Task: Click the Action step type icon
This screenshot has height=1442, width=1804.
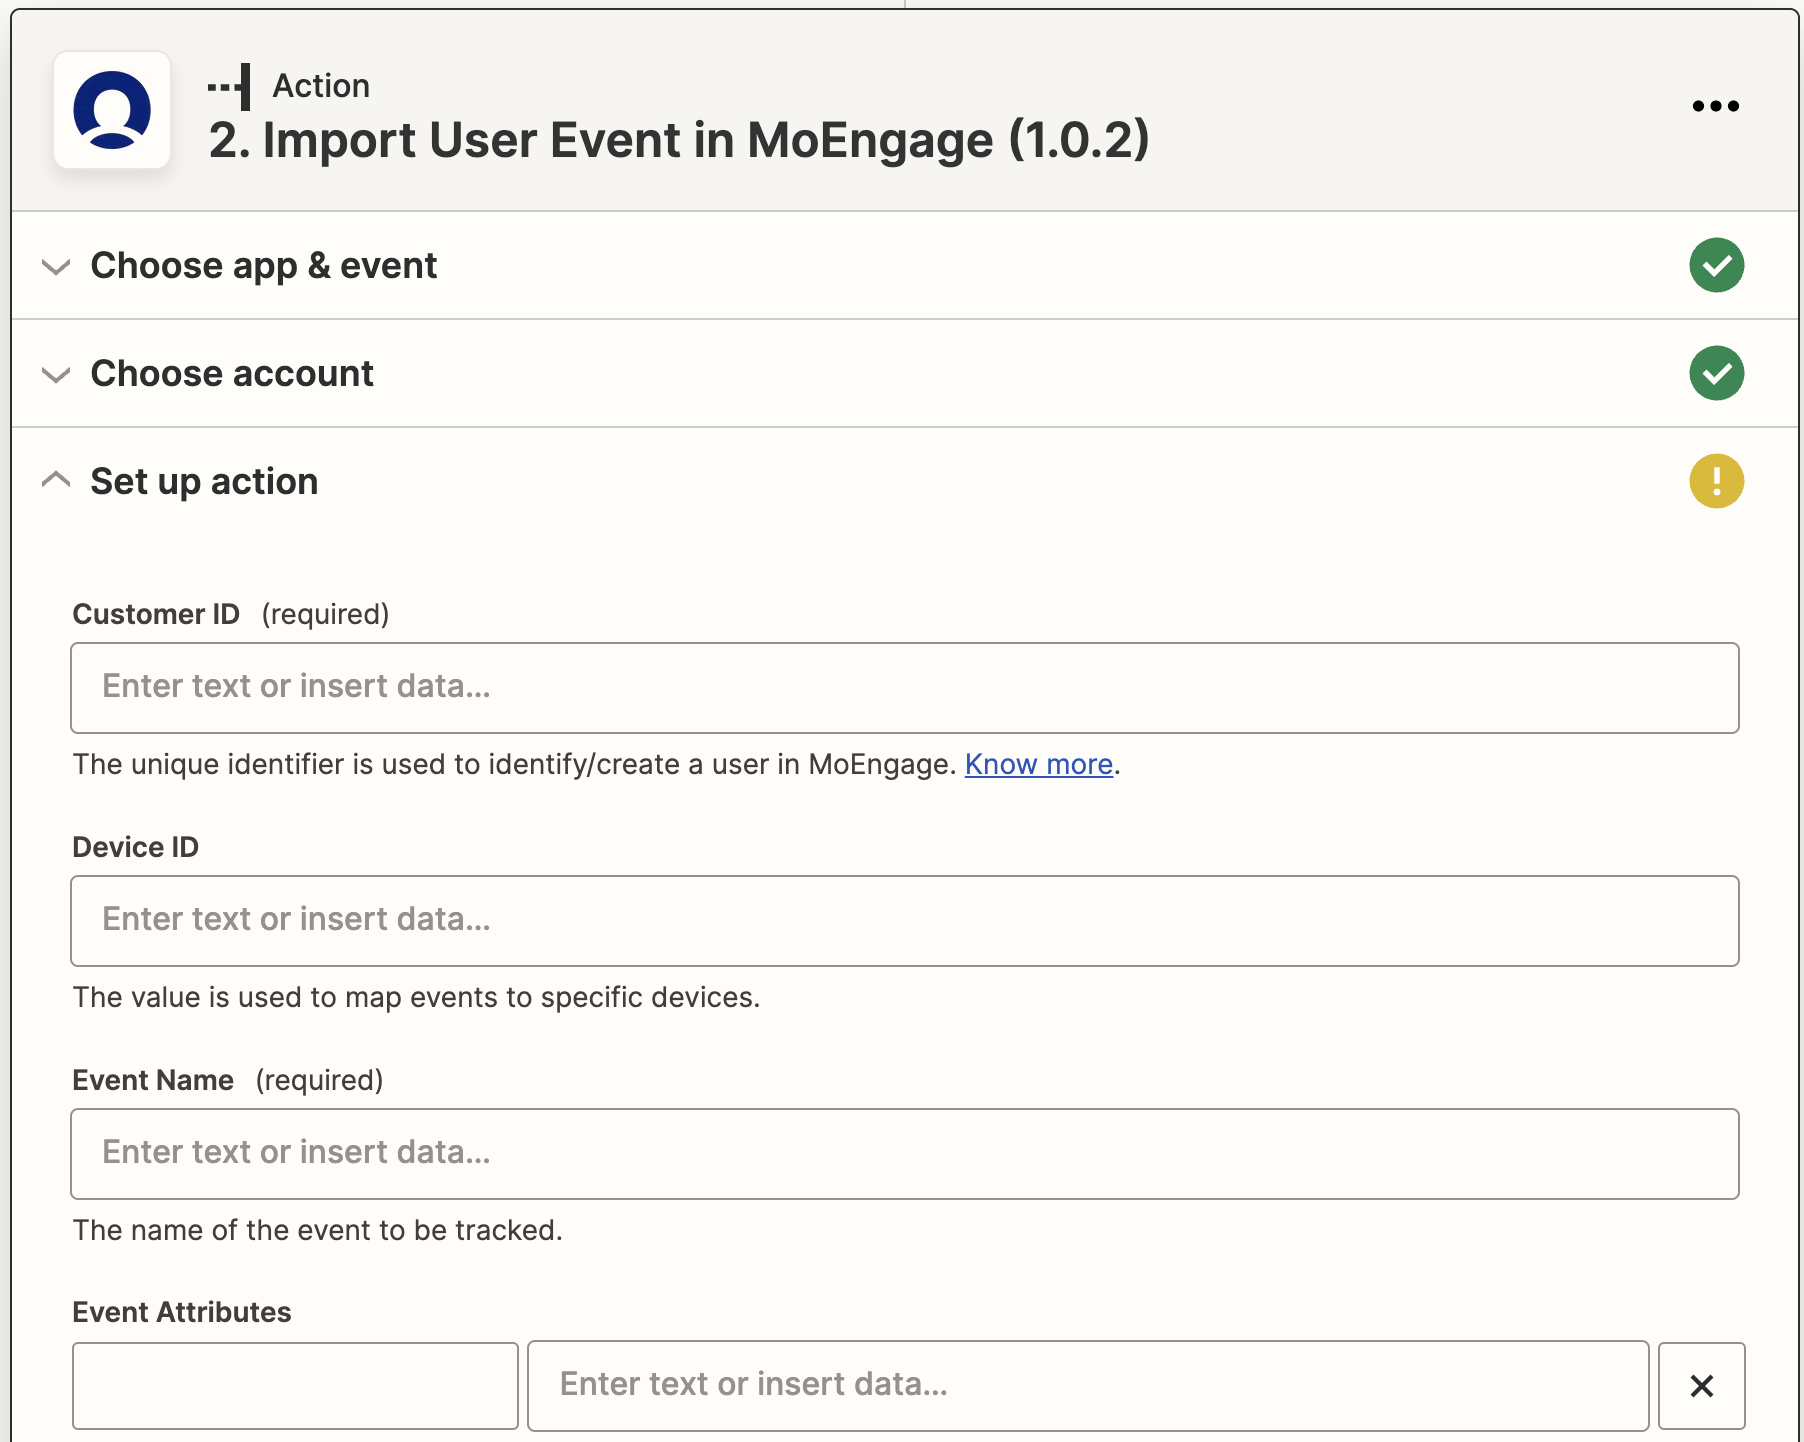Action: pos(229,87)
